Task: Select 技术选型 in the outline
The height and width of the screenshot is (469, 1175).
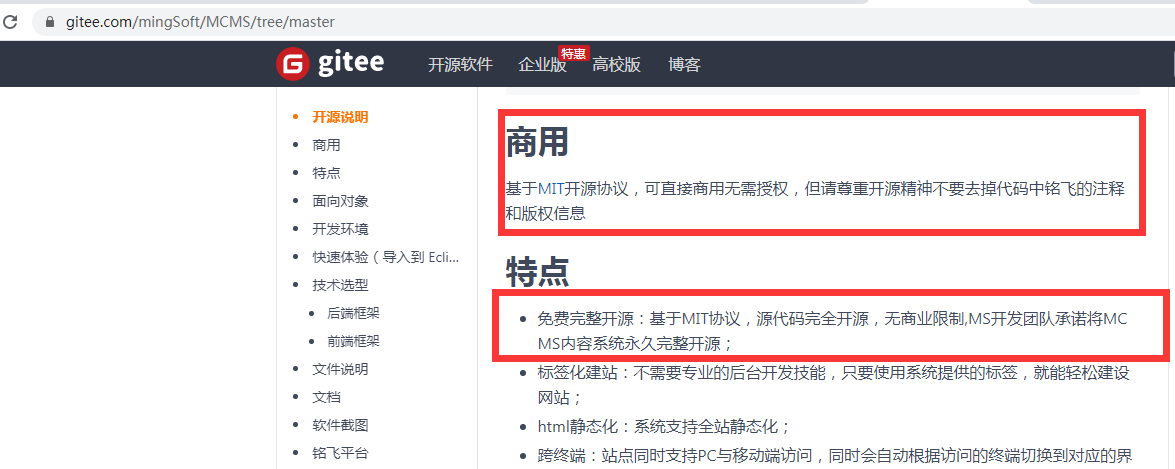Action: (340, 285)
